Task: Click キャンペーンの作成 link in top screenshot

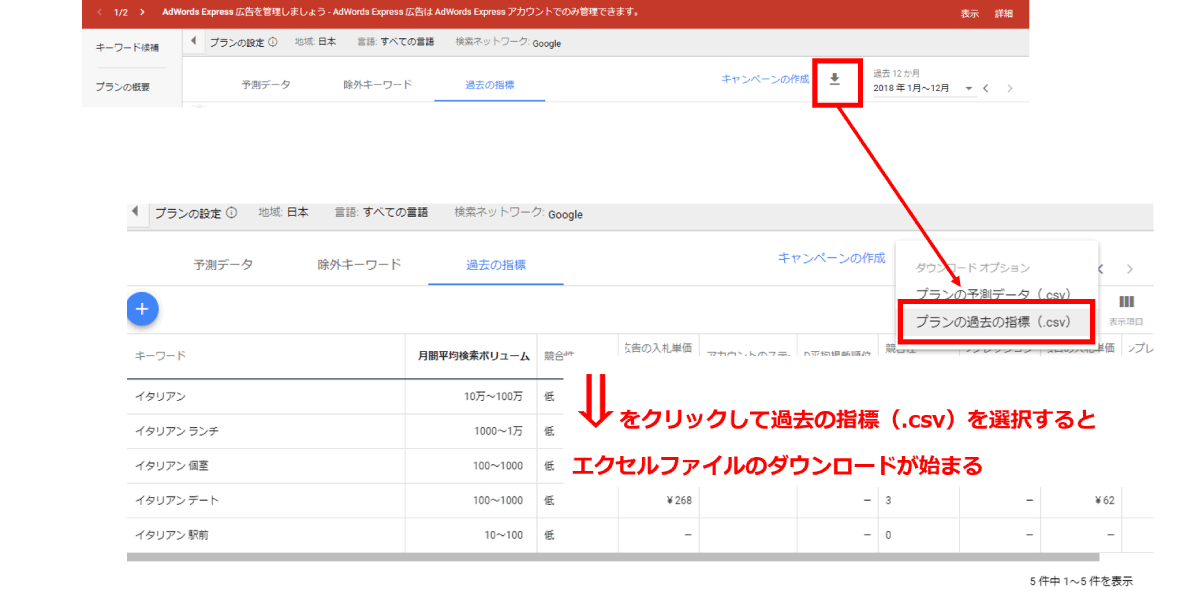Action: pos(765,79)
